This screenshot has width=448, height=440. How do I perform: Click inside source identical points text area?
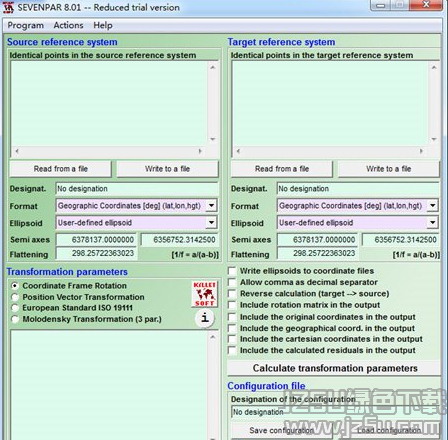pyautogui.click(x=109, y=103)
